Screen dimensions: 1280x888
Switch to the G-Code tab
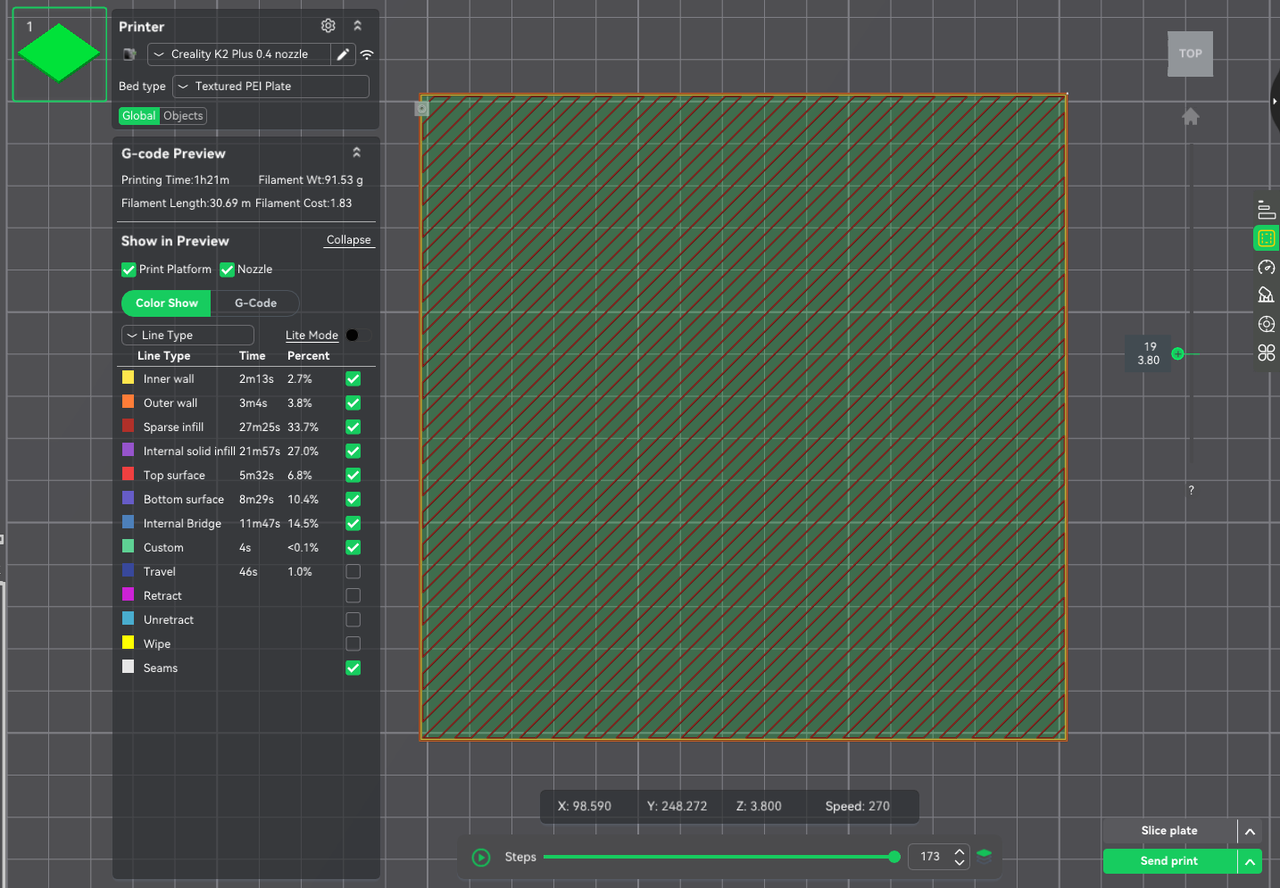pos(255,303)
